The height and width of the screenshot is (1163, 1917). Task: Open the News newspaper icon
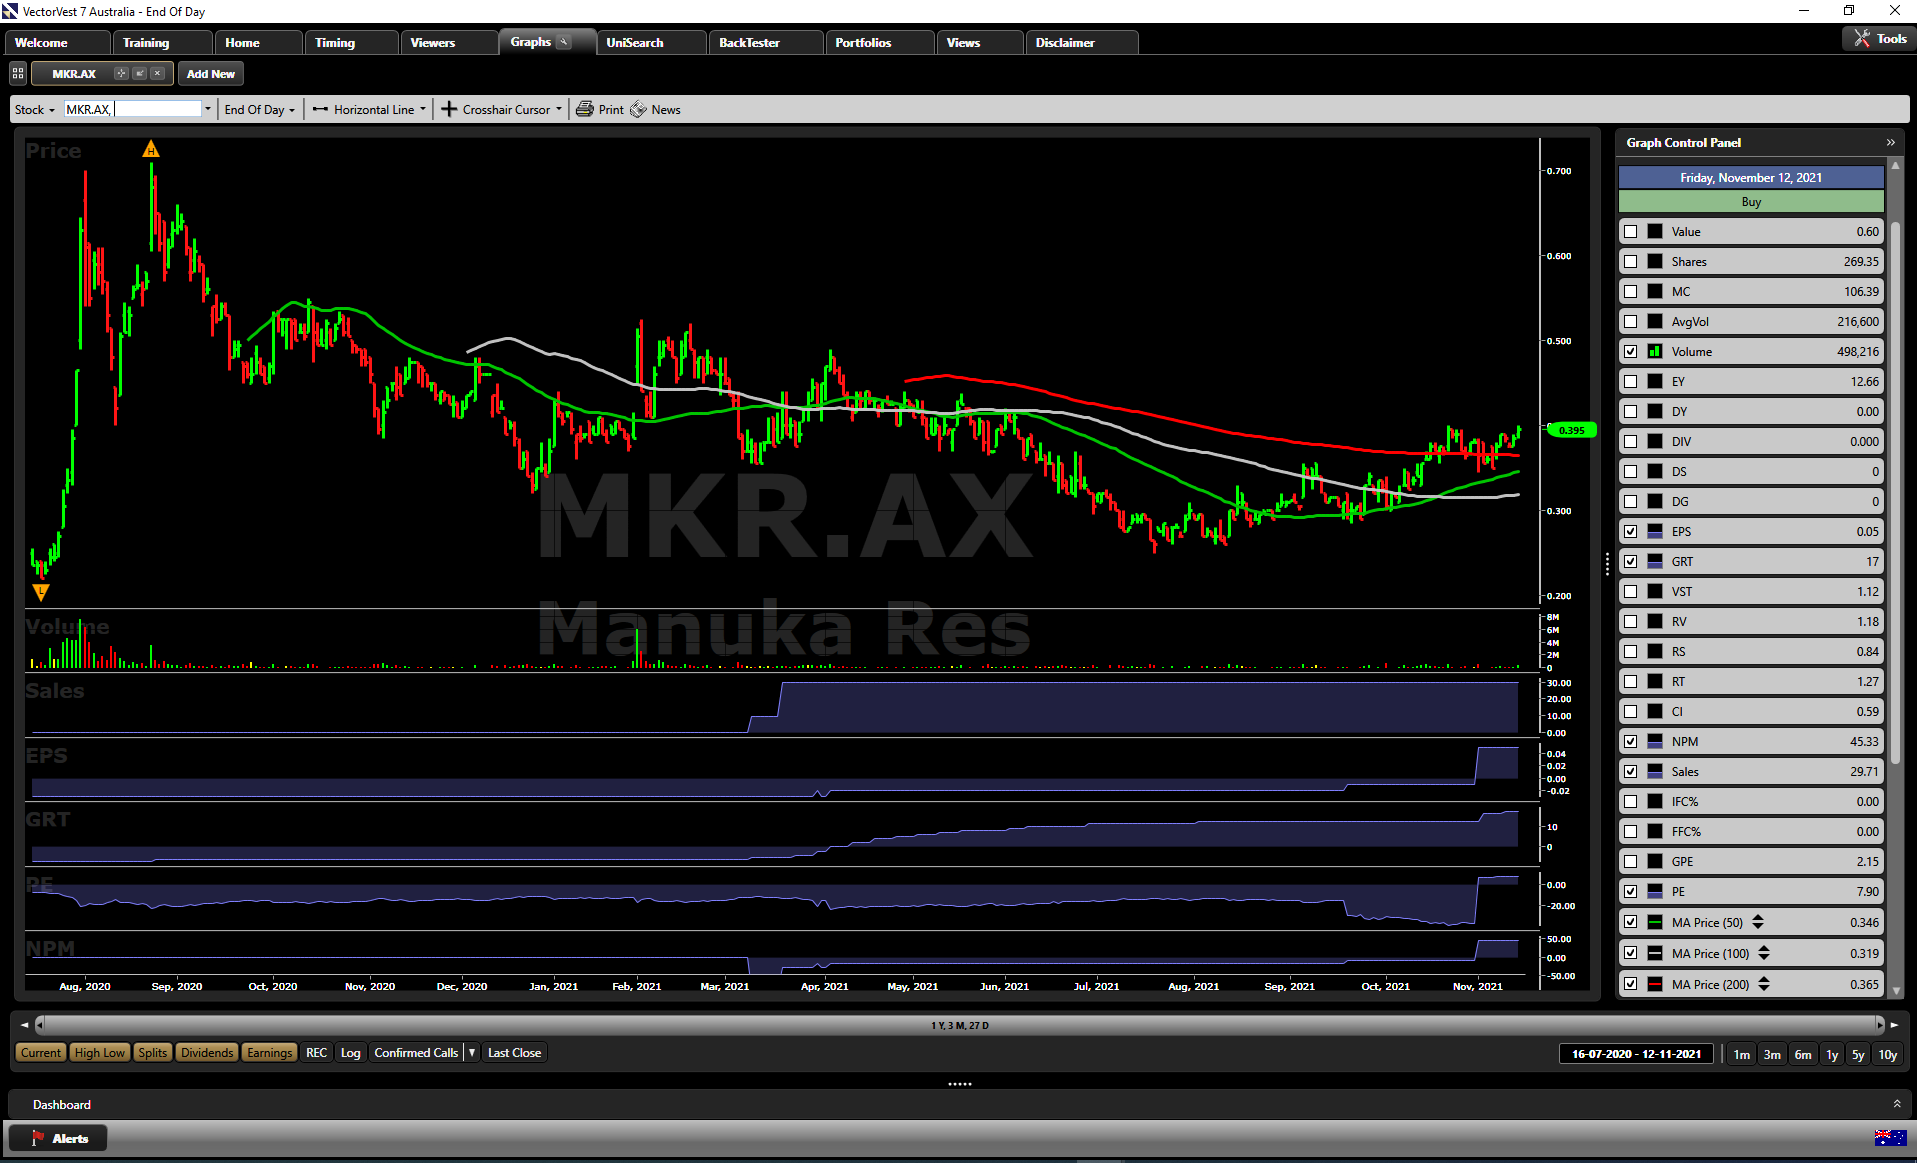tap(638, 110)
